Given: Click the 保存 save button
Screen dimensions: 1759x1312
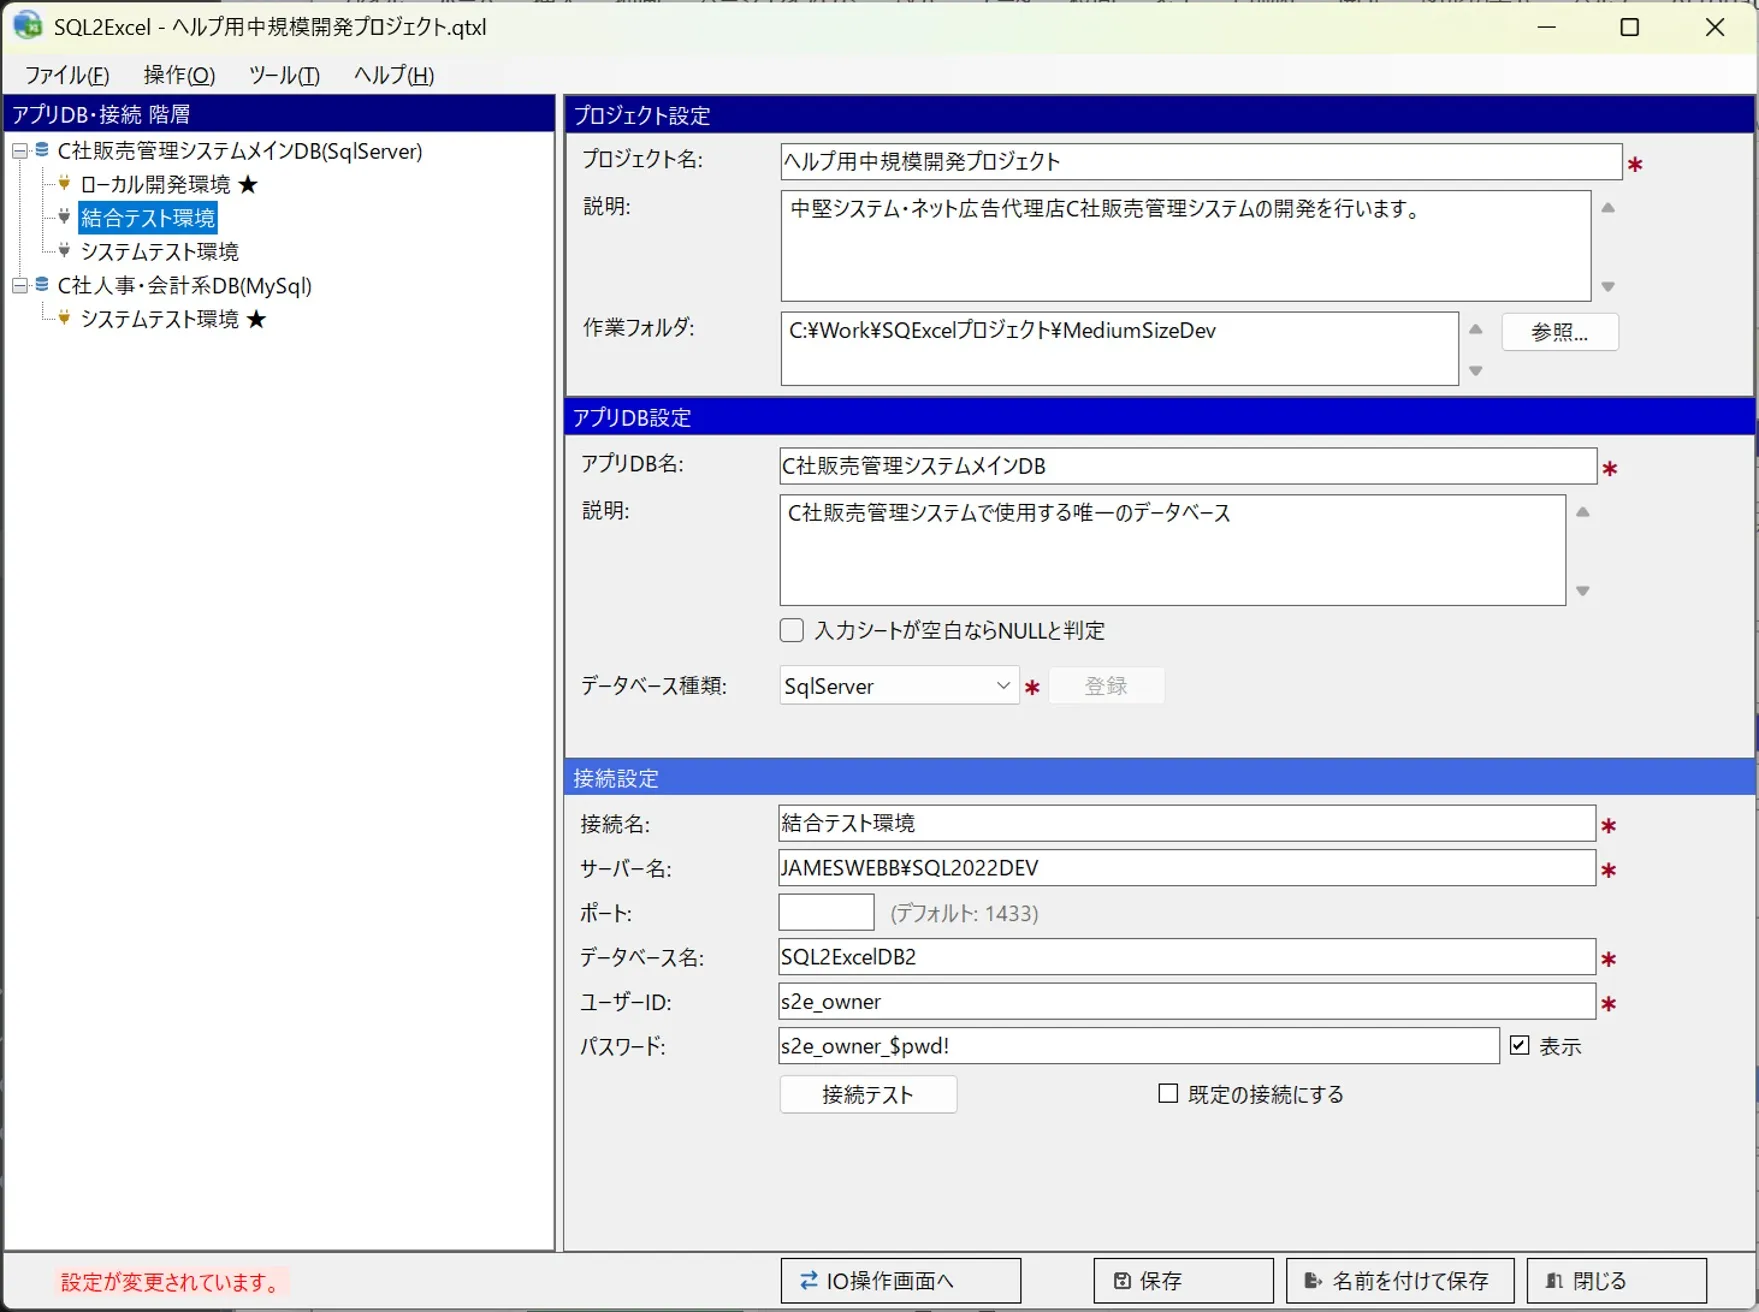Looking at the screenshot, I should [1184, 1280].
